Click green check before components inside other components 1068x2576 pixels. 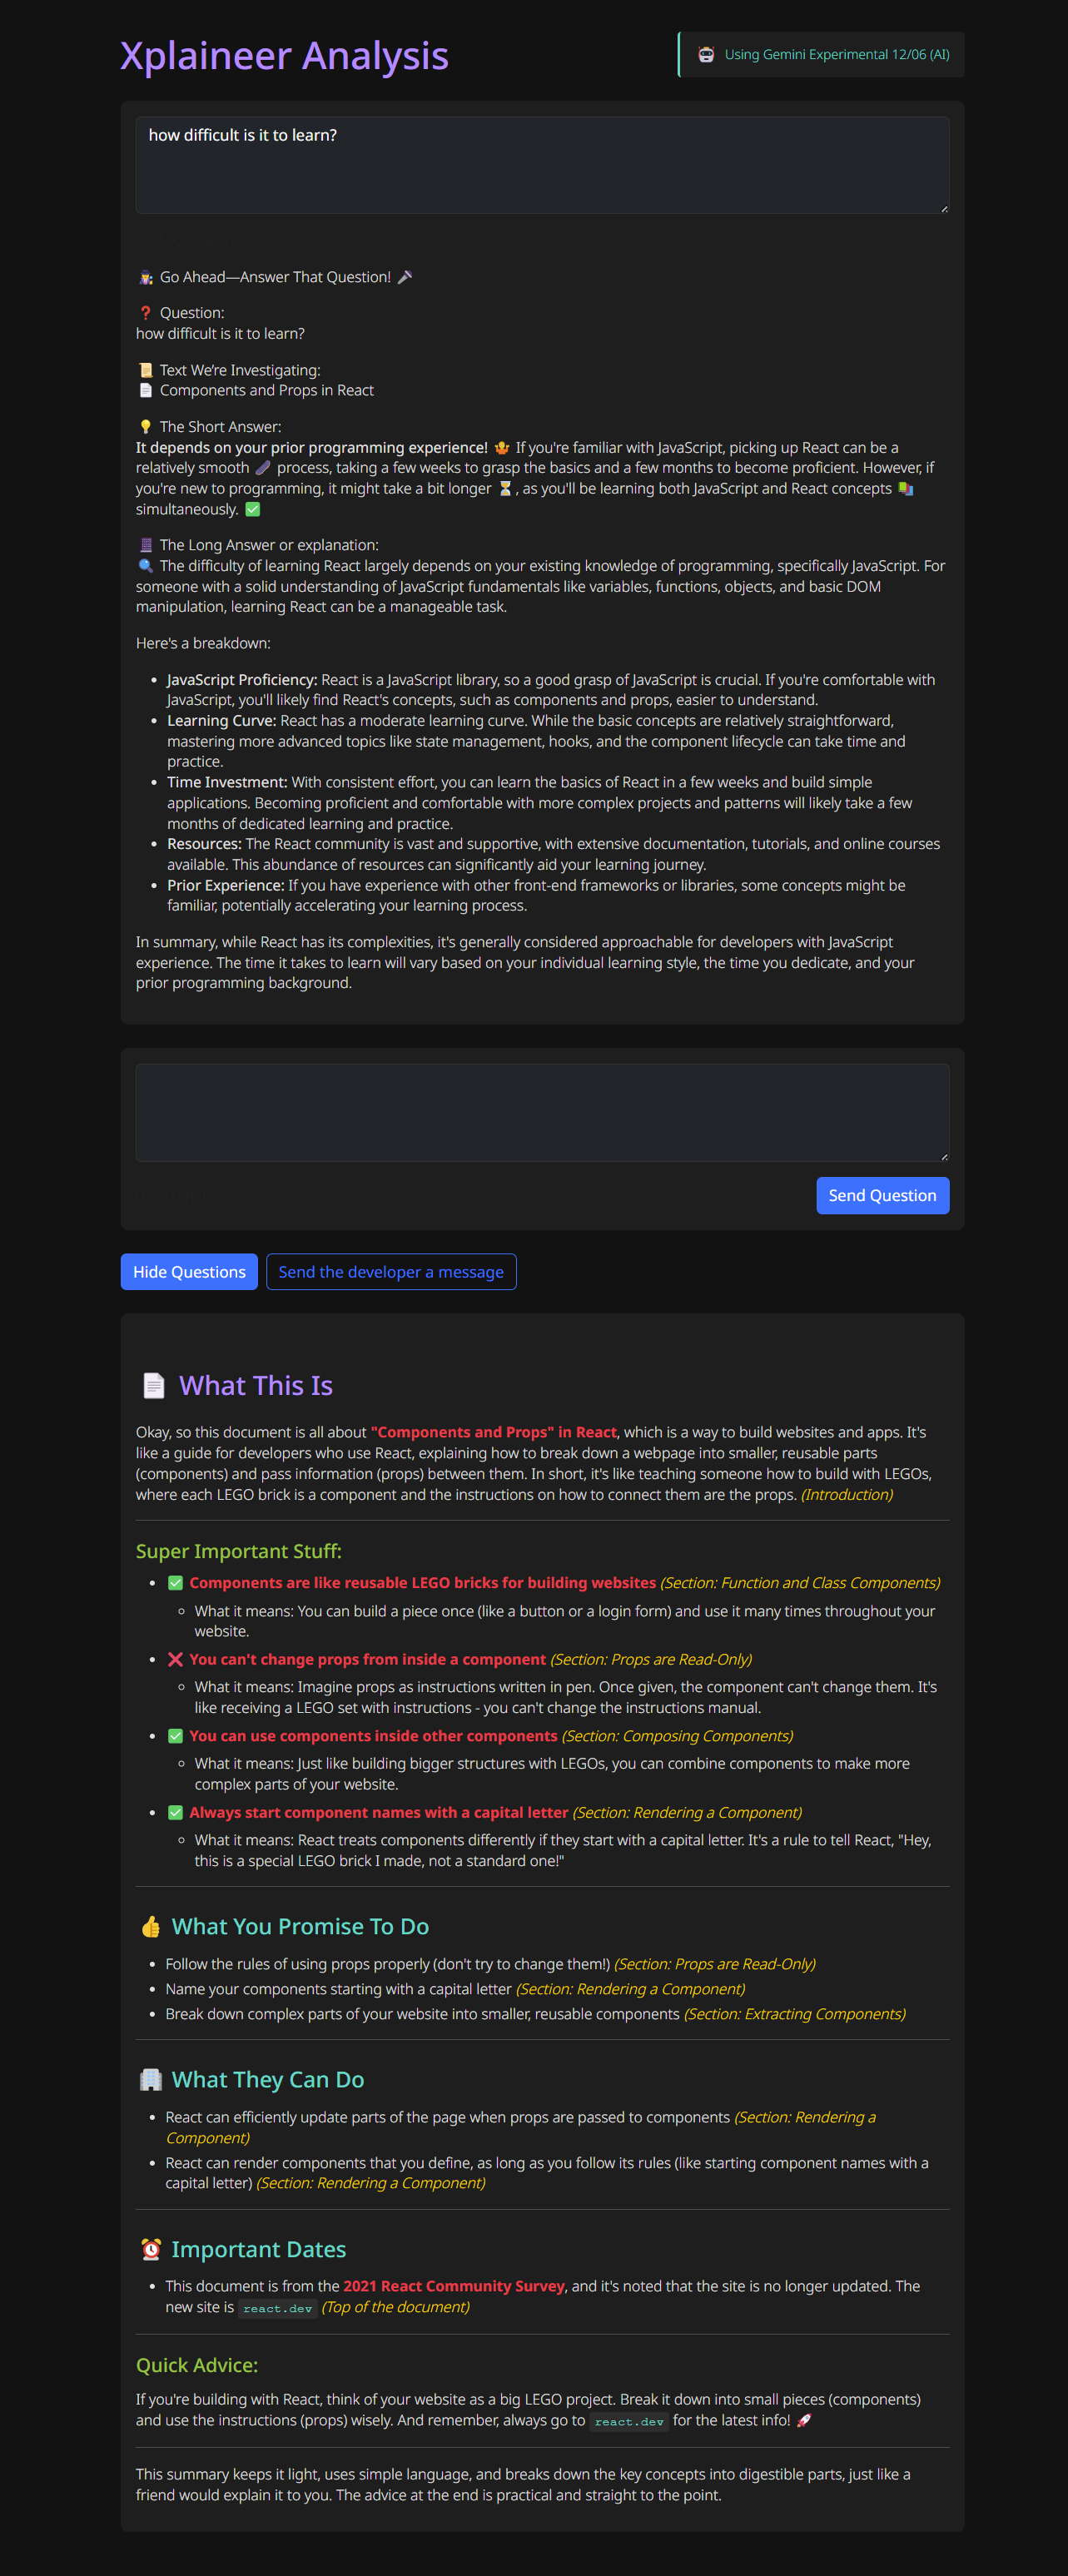tap(175, 1736)
